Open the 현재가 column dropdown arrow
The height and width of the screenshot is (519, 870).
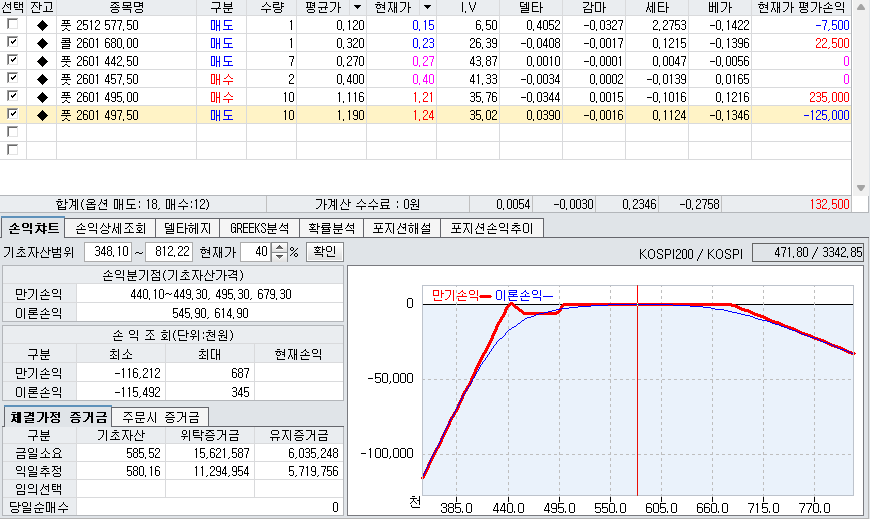click(x=428, y=7)
